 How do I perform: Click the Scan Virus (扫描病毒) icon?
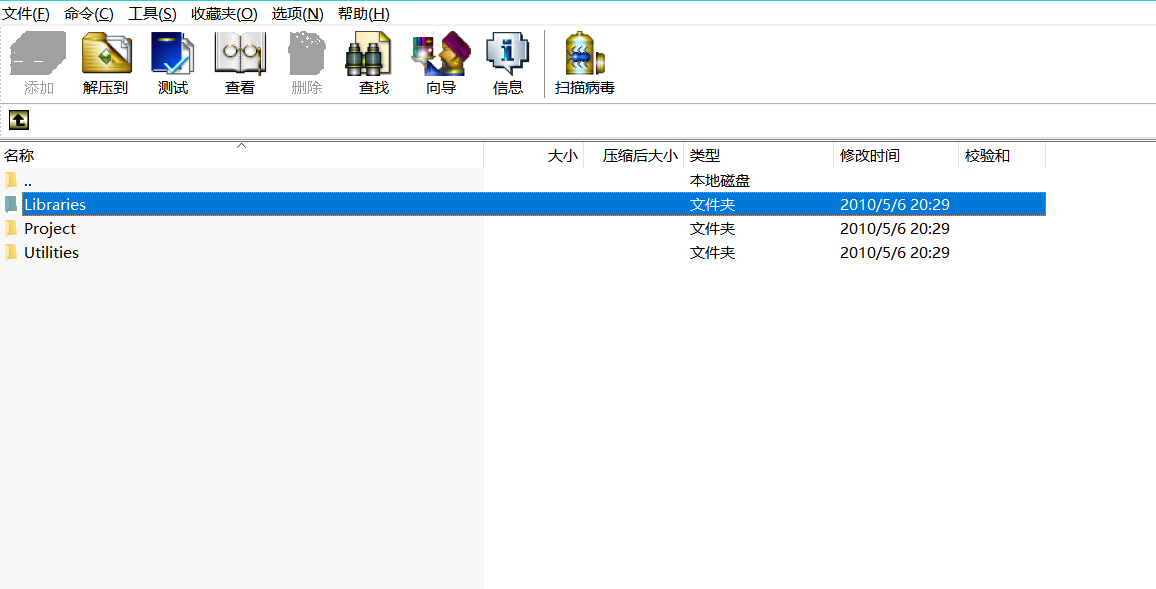(584, 53)
